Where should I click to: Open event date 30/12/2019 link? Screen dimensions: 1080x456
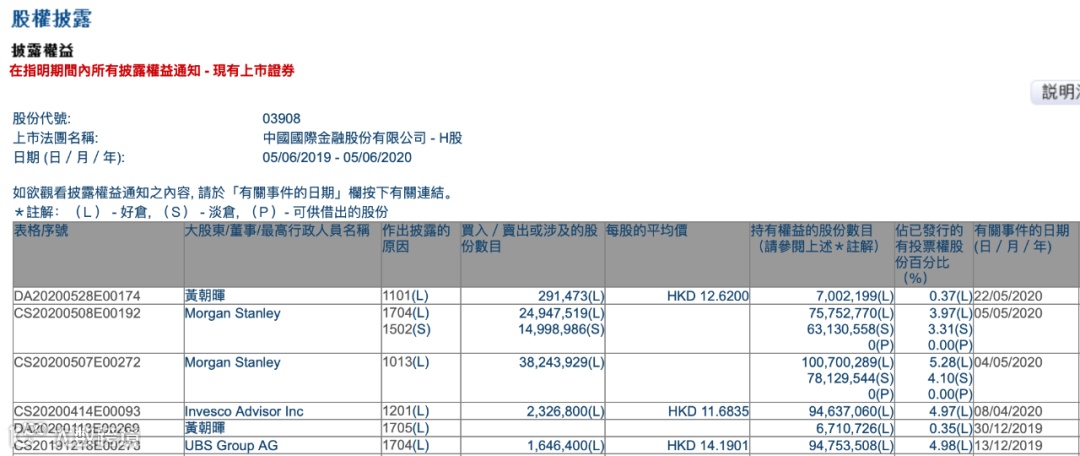(x=1008, y=429)
